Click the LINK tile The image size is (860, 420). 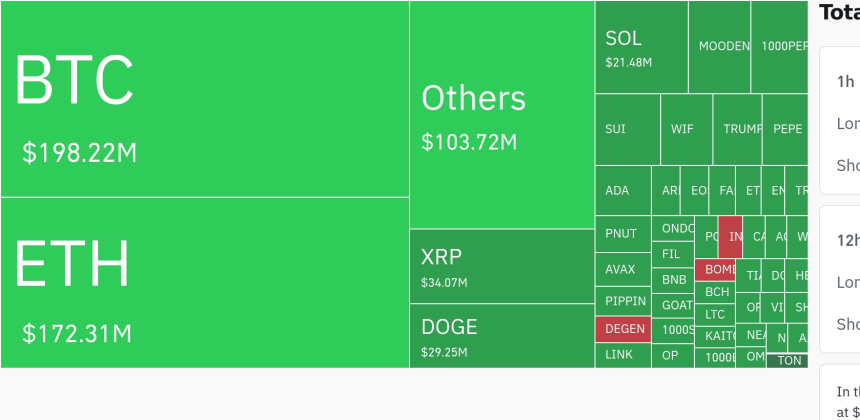tap(623, 355)
